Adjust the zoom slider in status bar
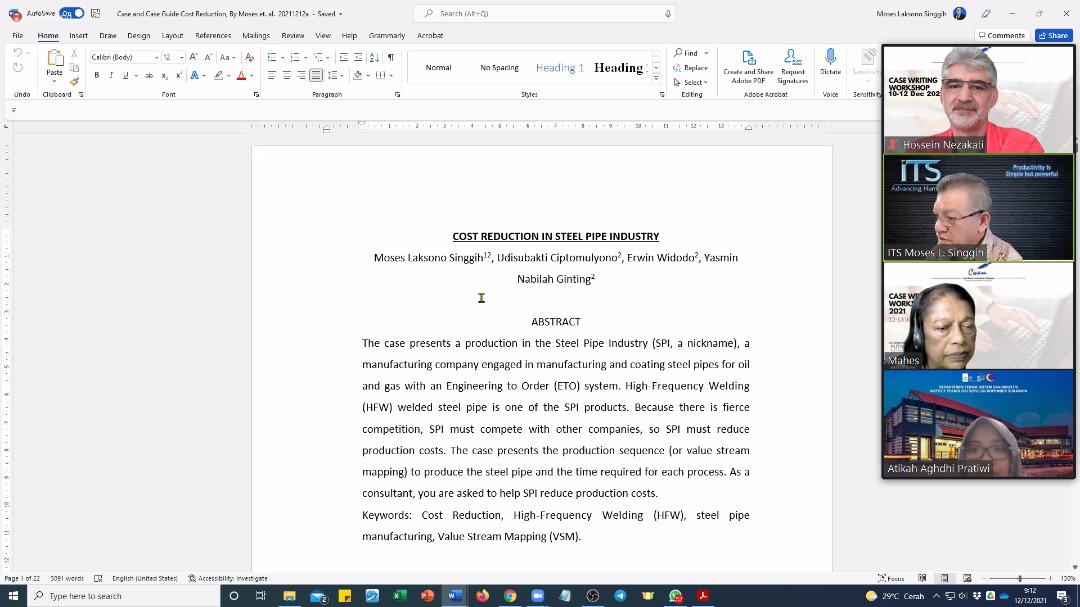 (x=1020, y=578)
